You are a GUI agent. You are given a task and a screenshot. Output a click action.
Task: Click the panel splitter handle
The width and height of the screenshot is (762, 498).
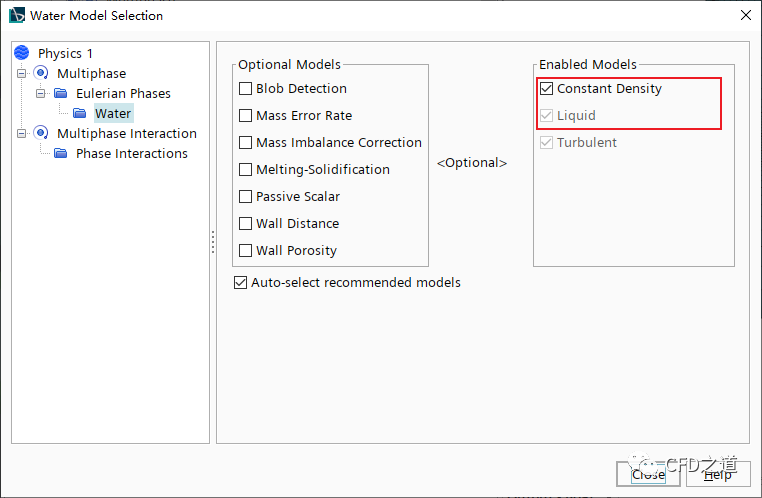(x=212, y=243)
